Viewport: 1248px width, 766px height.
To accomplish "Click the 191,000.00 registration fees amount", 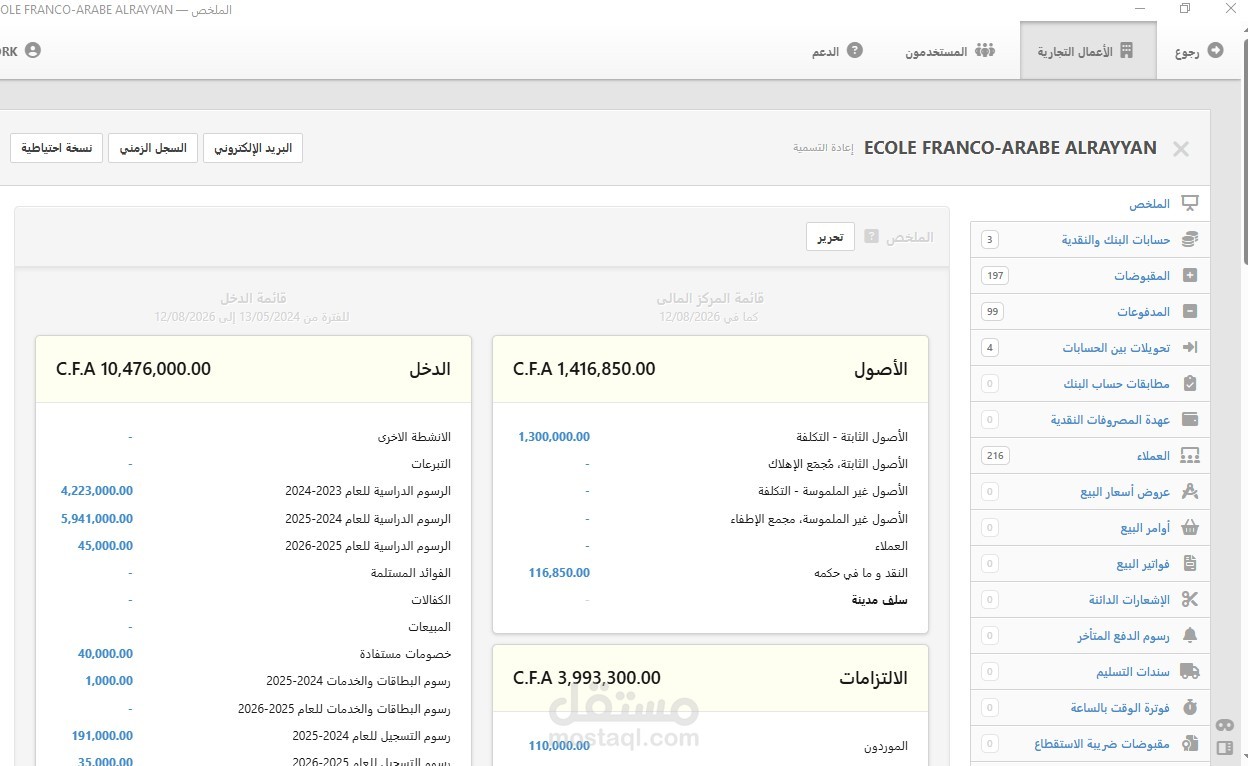I will (102, 736).
